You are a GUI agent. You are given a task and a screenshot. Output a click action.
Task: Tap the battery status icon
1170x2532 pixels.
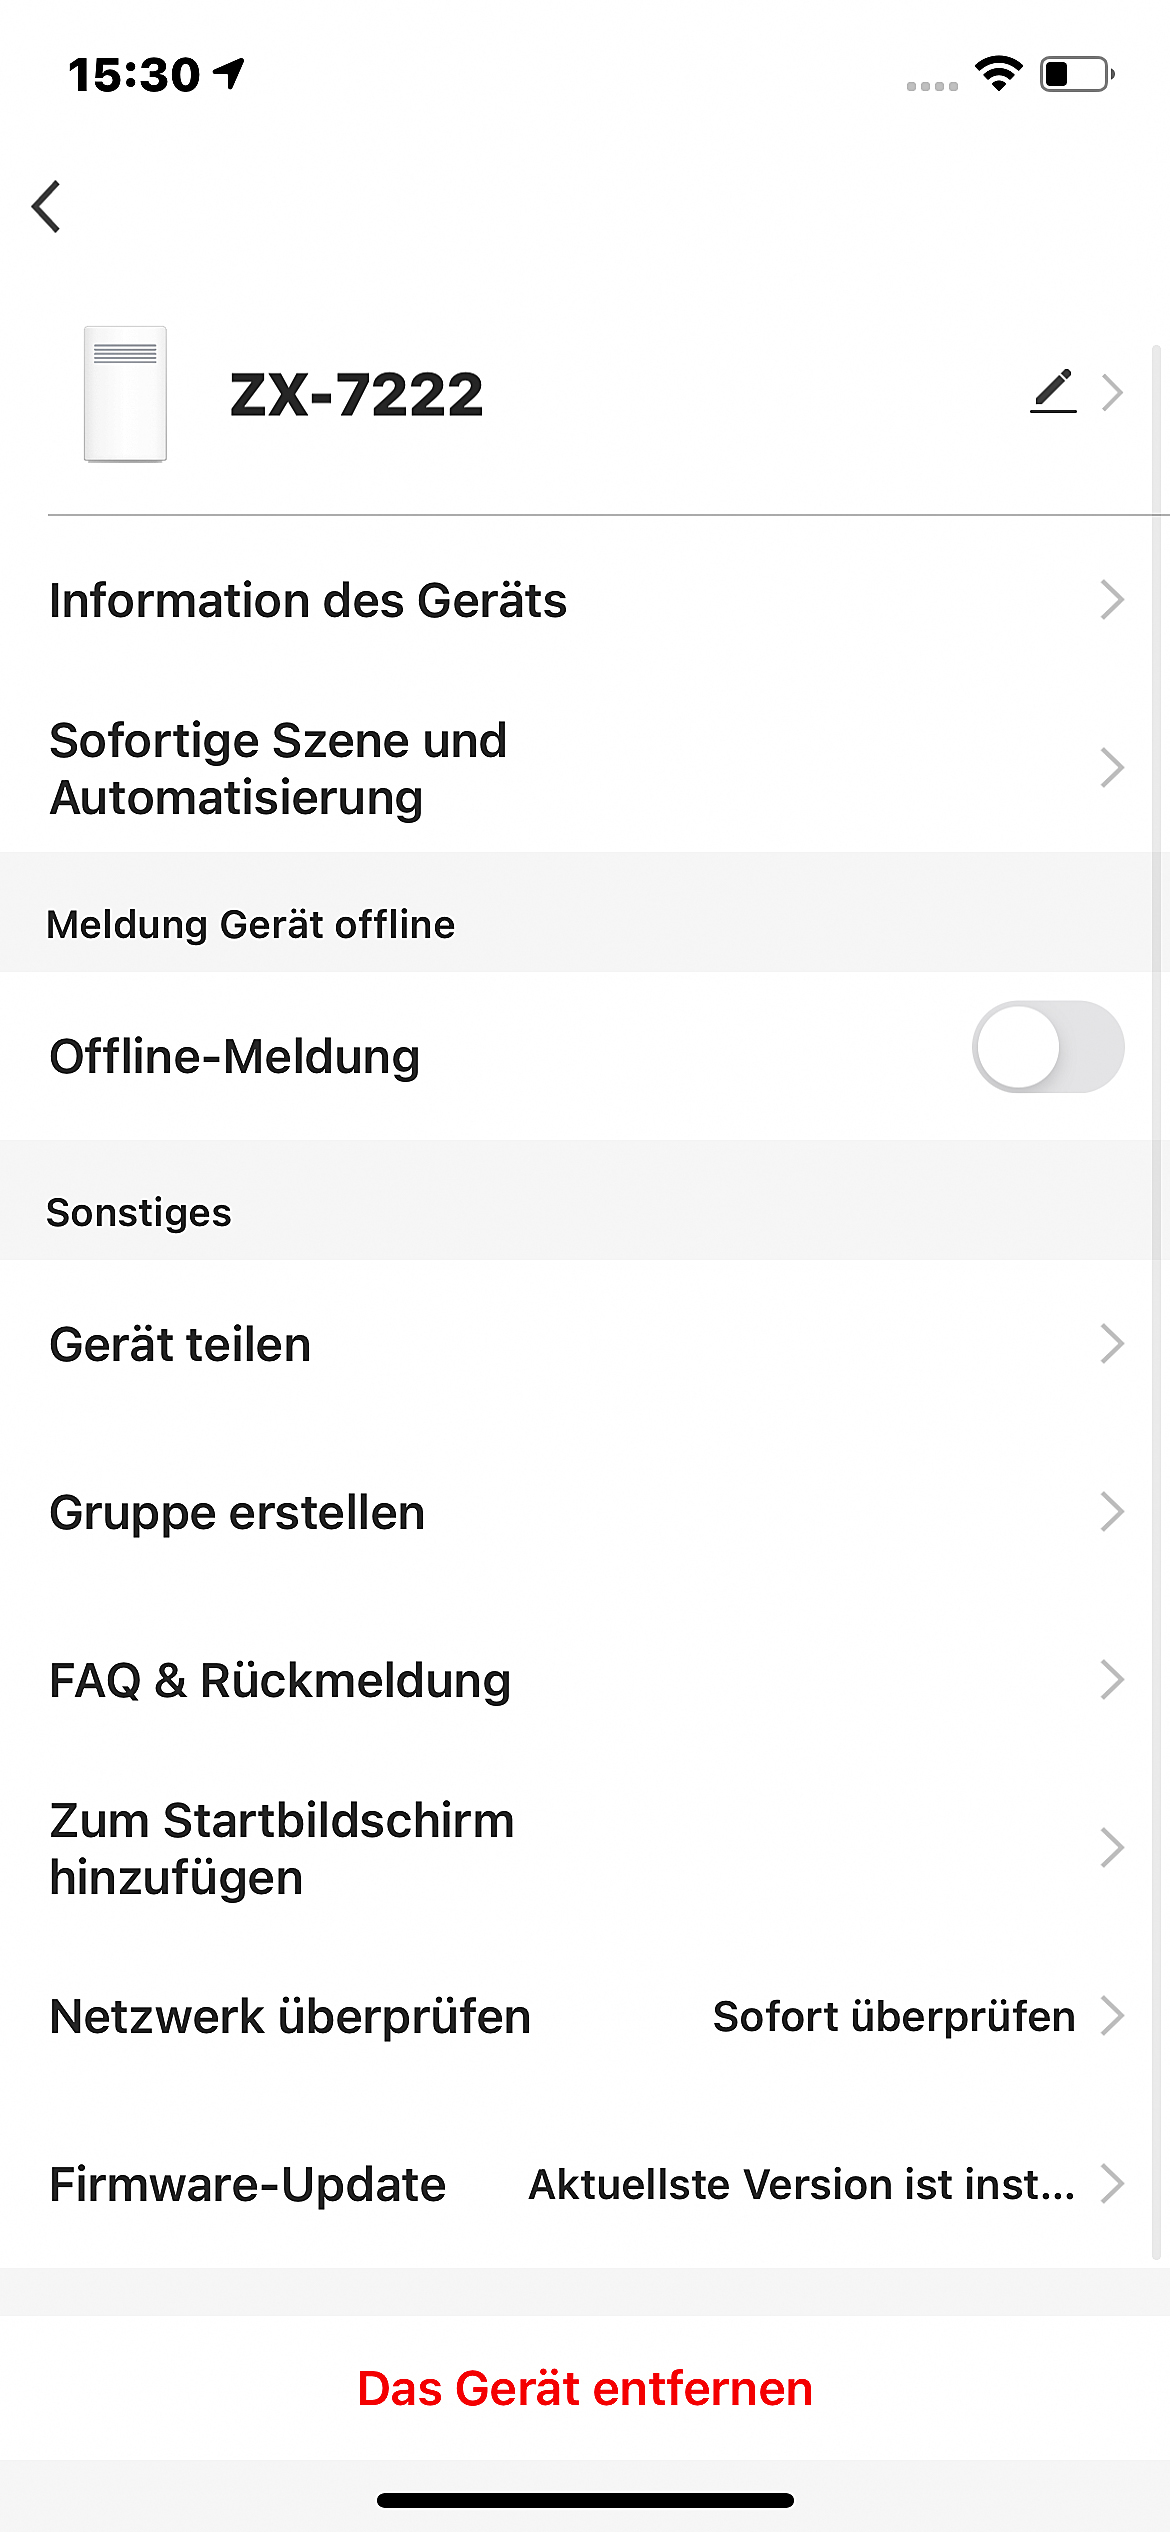tap(1077, 74)
